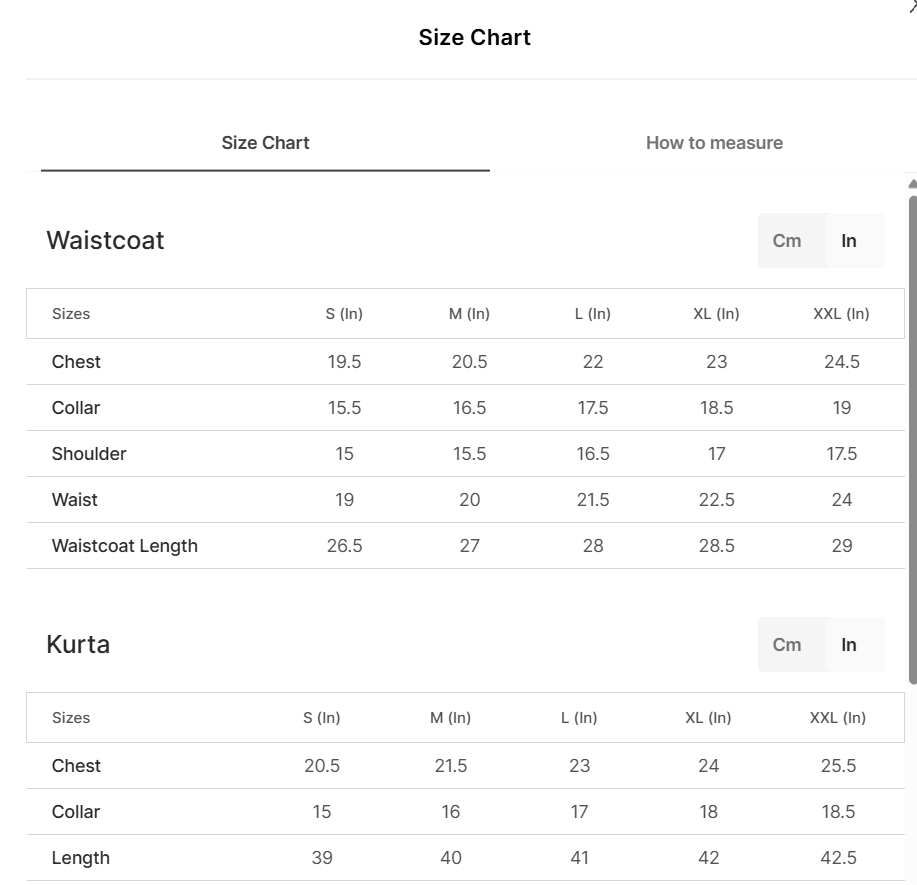Click the S (In) header in Kurta table

point(322,718)
